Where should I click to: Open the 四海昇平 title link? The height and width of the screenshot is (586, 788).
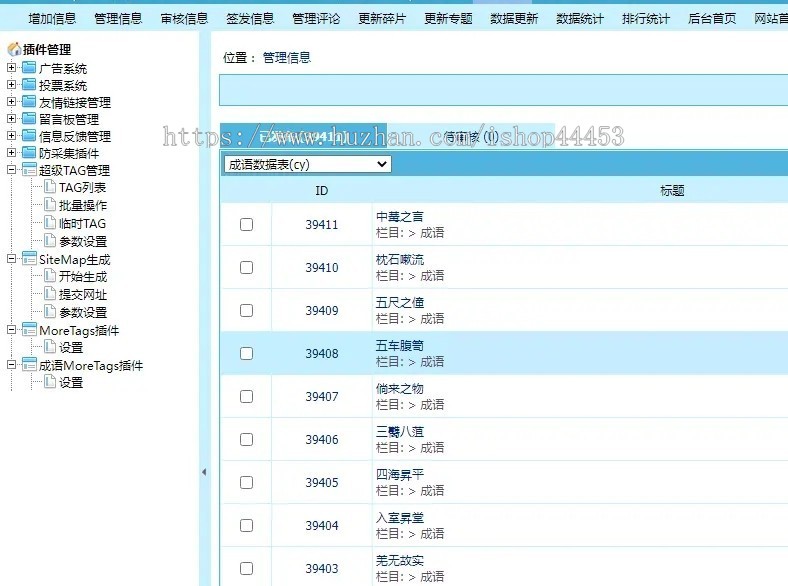[400, 474]
